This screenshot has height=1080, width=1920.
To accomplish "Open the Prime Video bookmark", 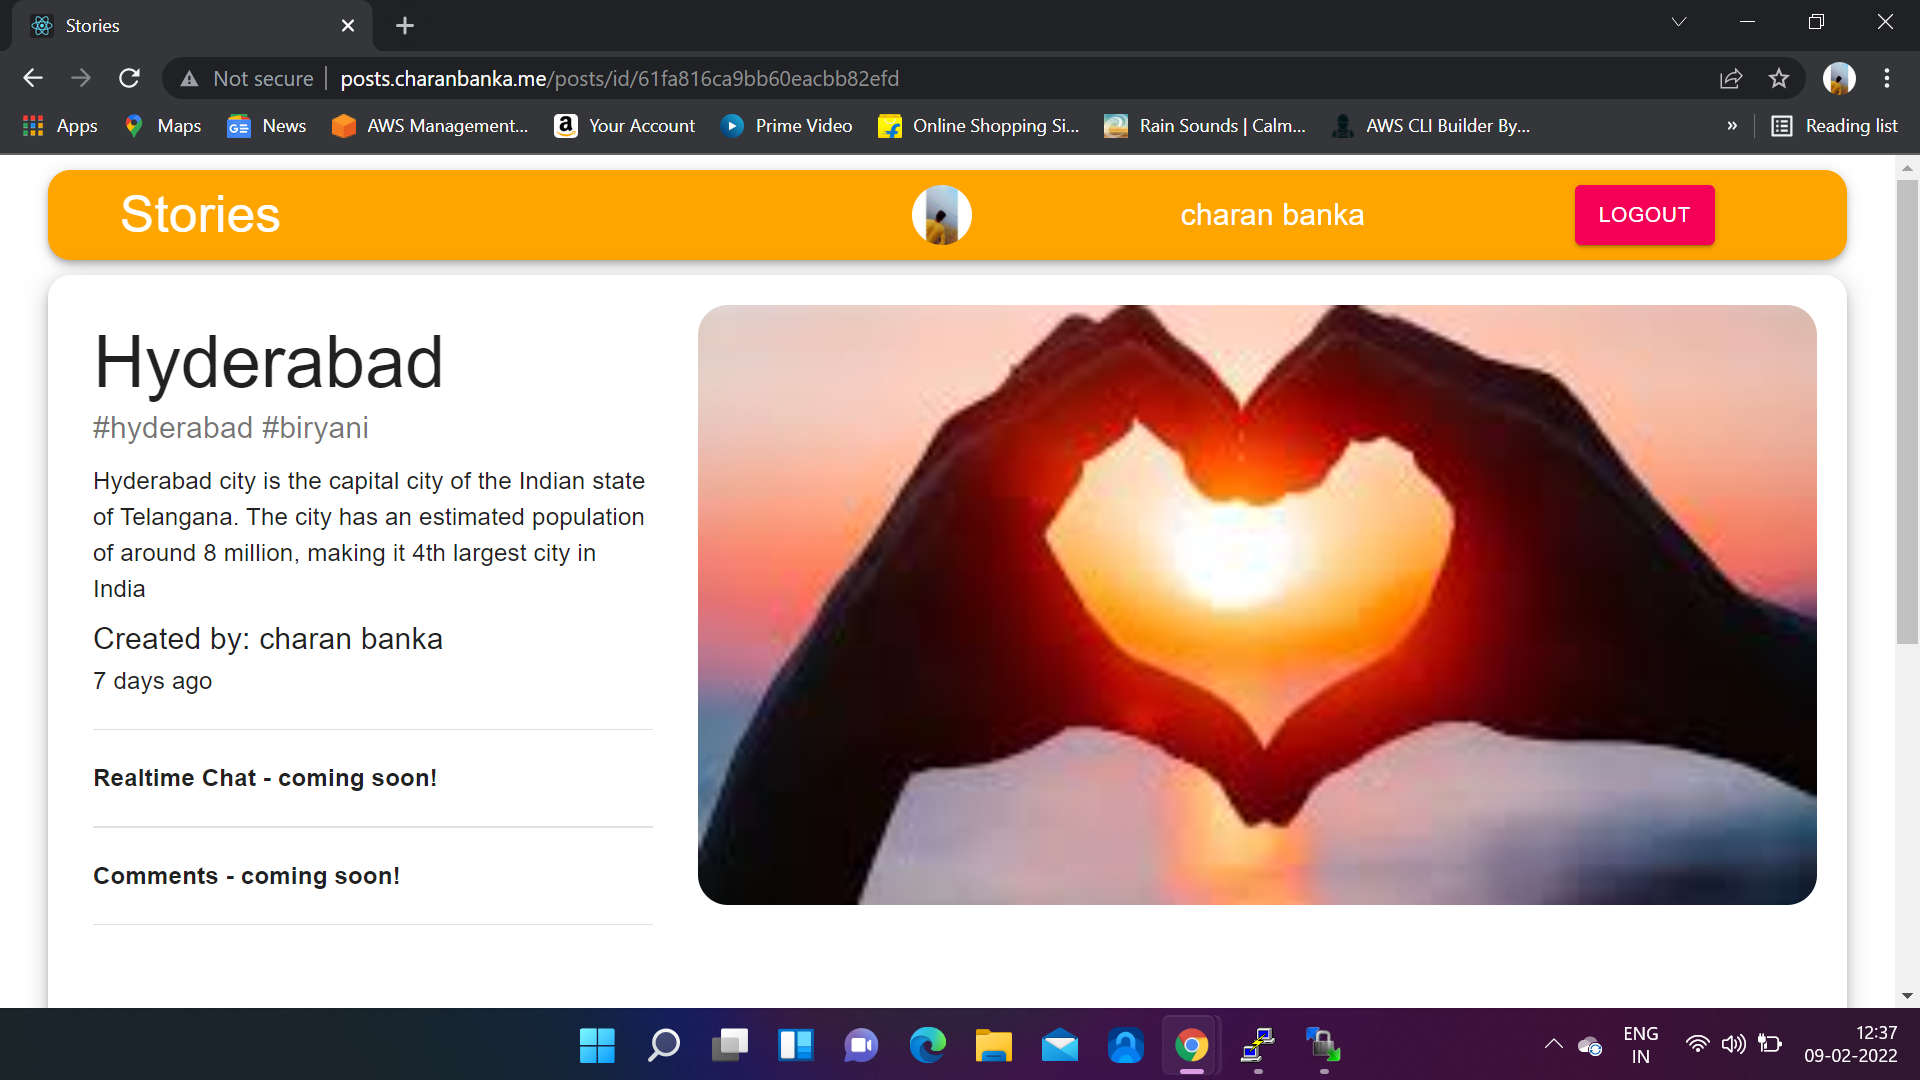I will click(x=787, y=126).
